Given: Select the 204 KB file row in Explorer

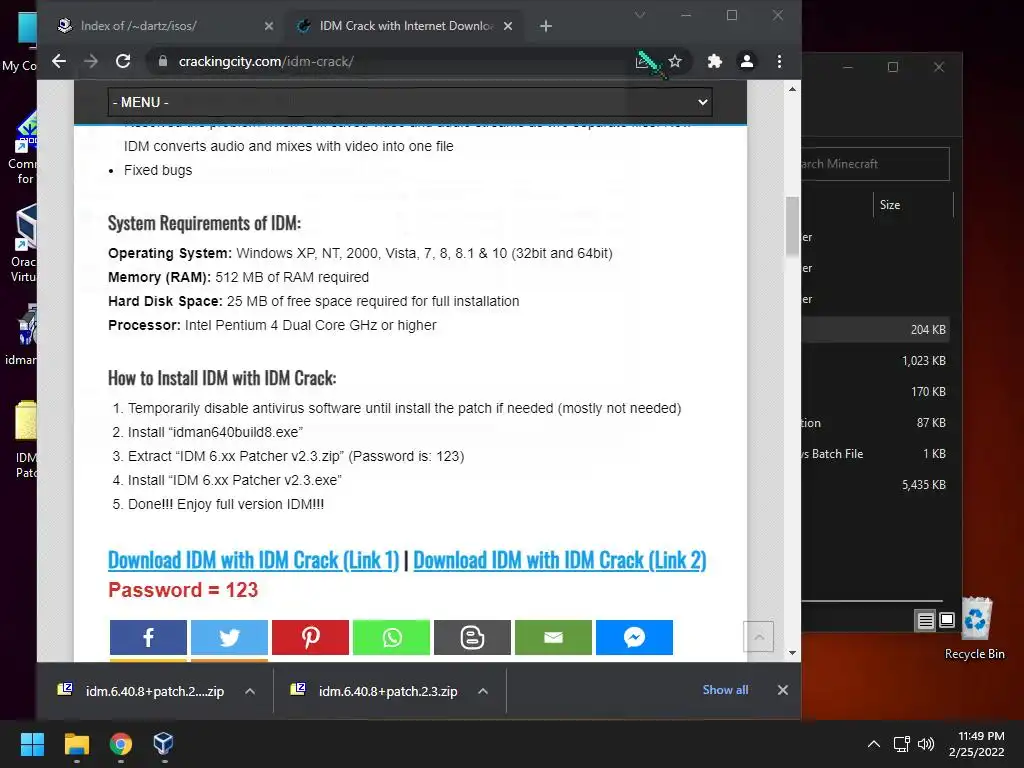Looking at the screenshot, I should 875,330.
